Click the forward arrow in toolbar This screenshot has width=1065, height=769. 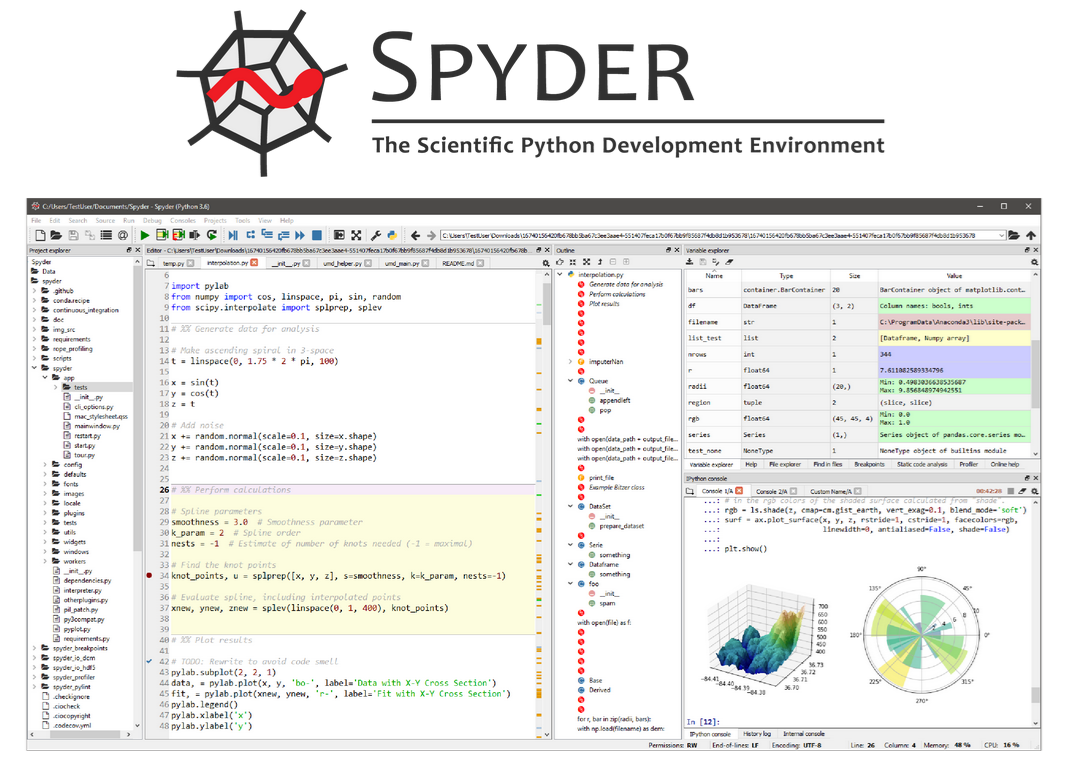point(431,235)
